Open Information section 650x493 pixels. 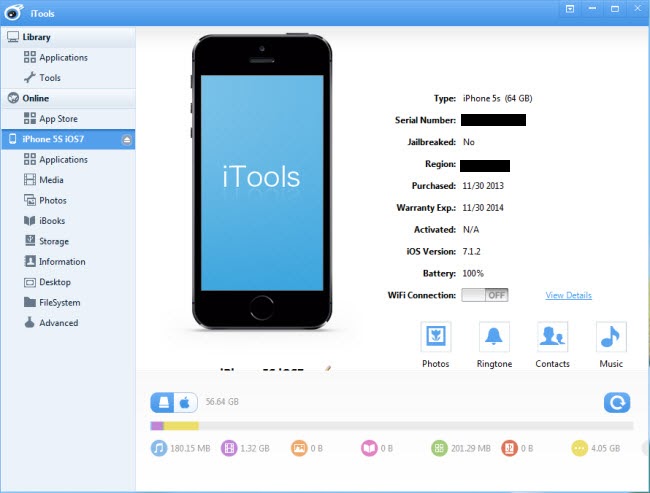pyautogui.click(x=55, y=262)
